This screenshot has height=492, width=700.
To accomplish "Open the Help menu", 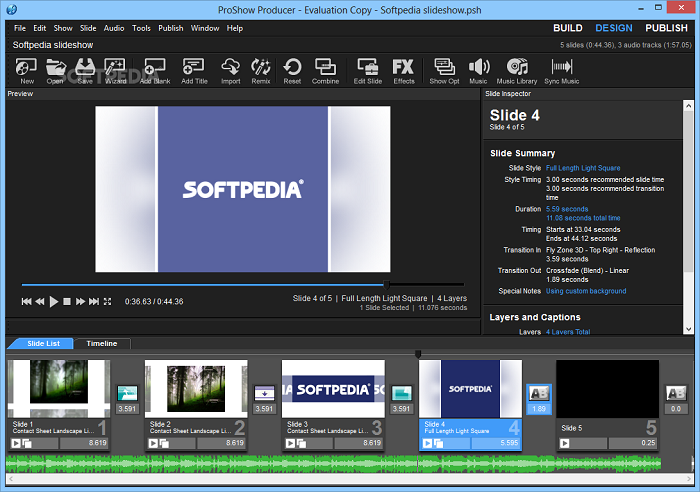I will 234,28.
